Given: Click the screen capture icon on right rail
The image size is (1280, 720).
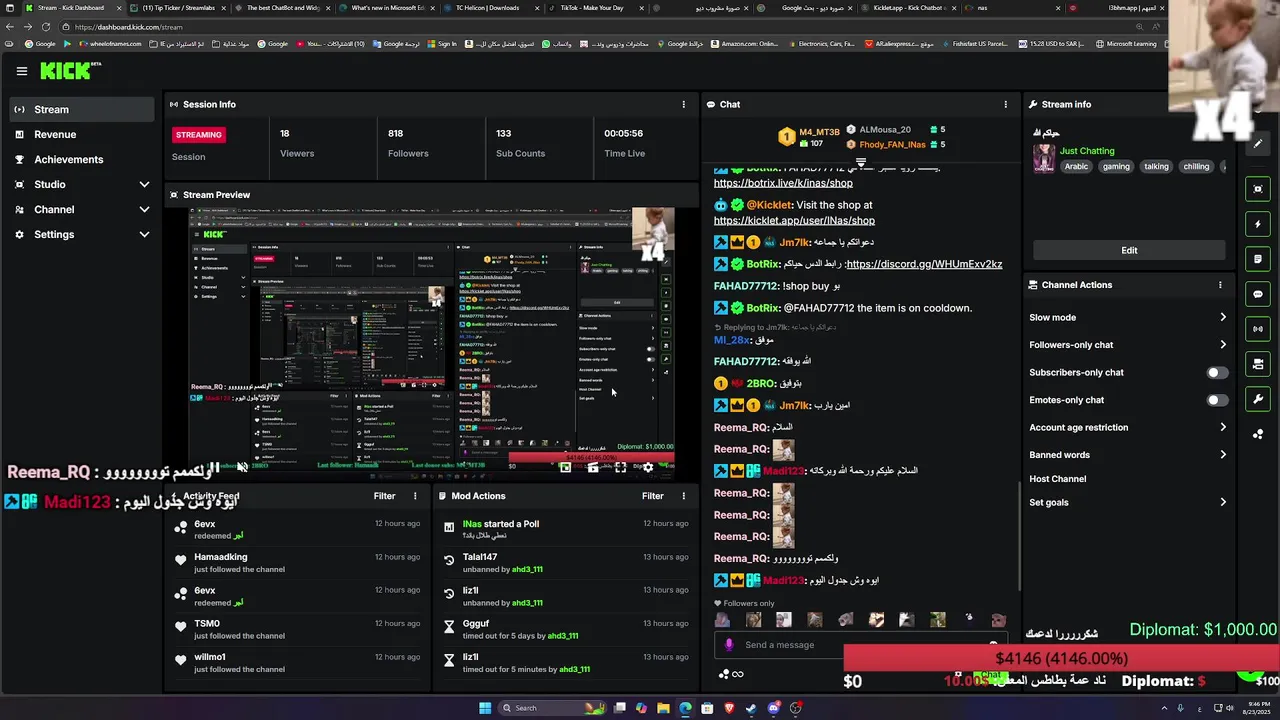Looking at the screenshot, I should click(1258, 189).
